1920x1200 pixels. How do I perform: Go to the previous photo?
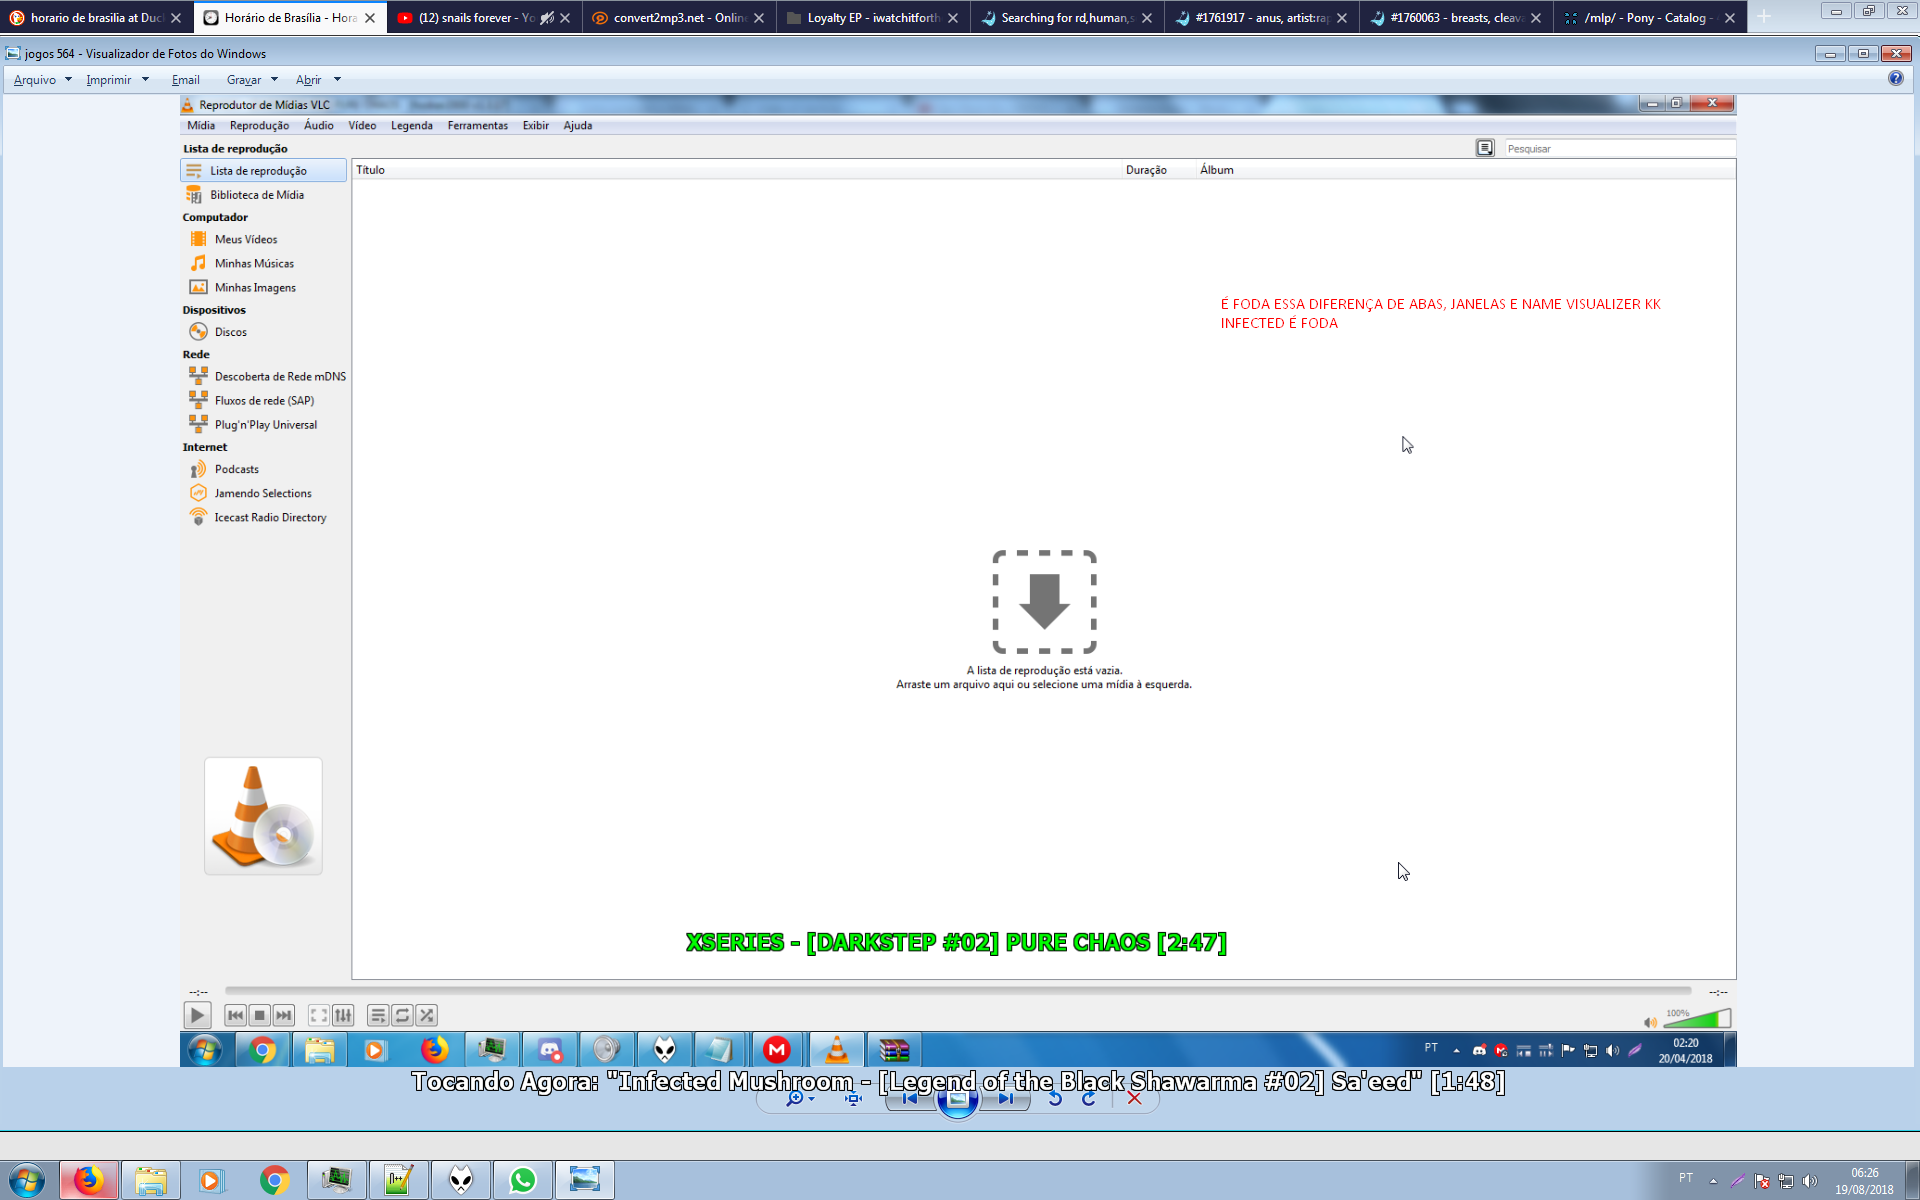pyautogui.click(x=909, y=1099)
